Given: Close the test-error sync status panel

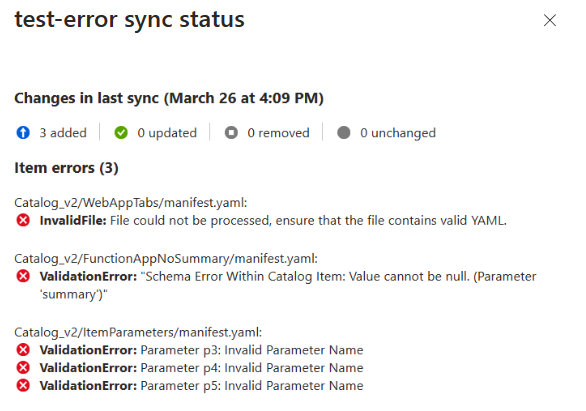Looking at the screenshot, I should point(550,20).
